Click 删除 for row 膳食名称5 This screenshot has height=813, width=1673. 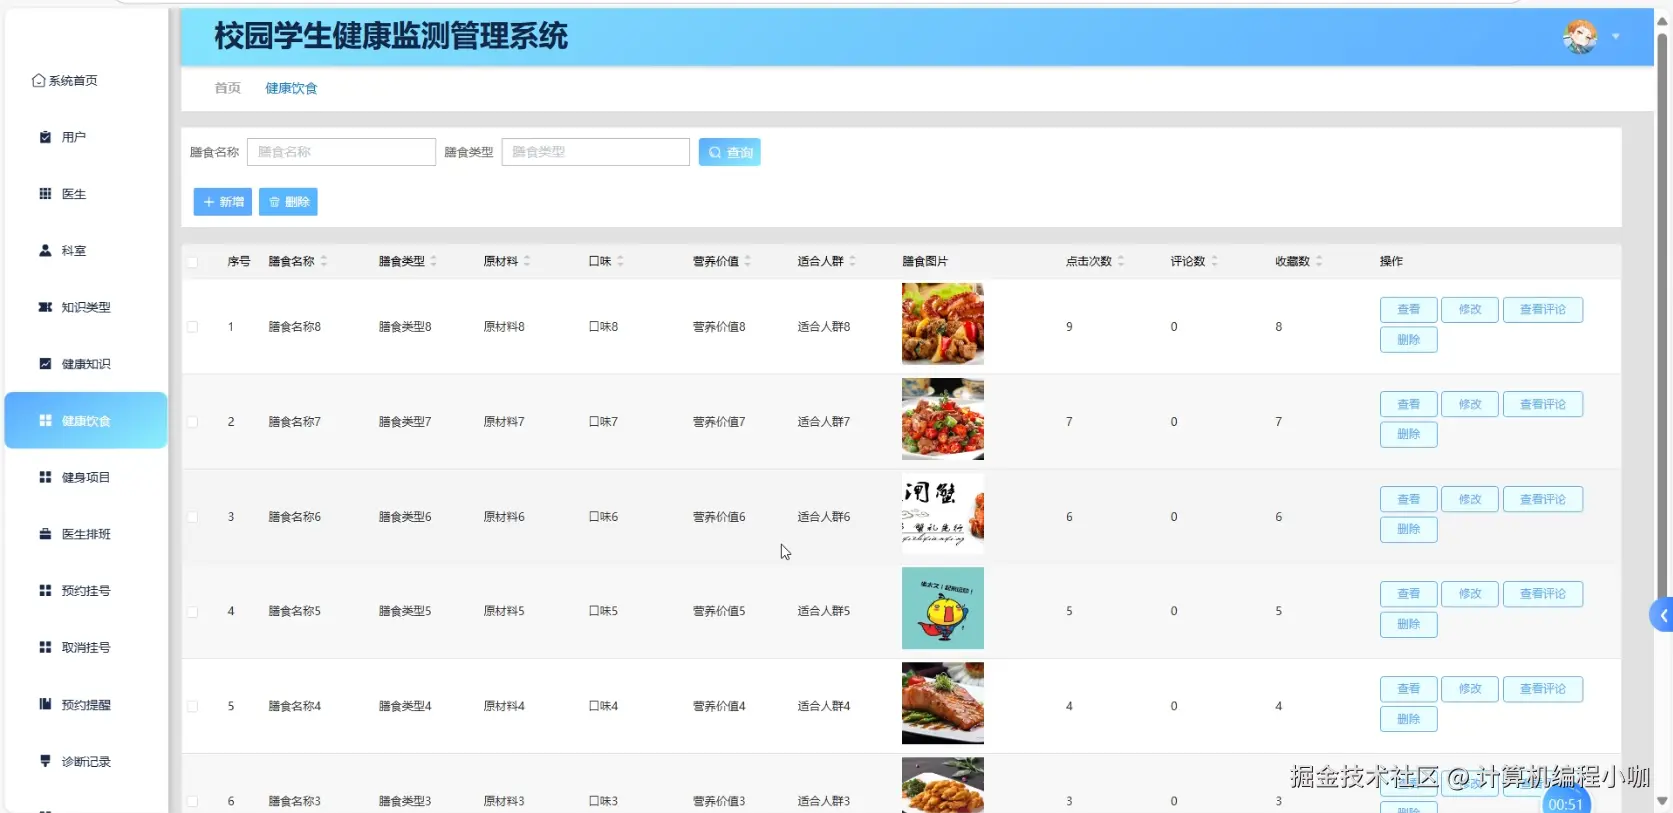[1409, 625]
